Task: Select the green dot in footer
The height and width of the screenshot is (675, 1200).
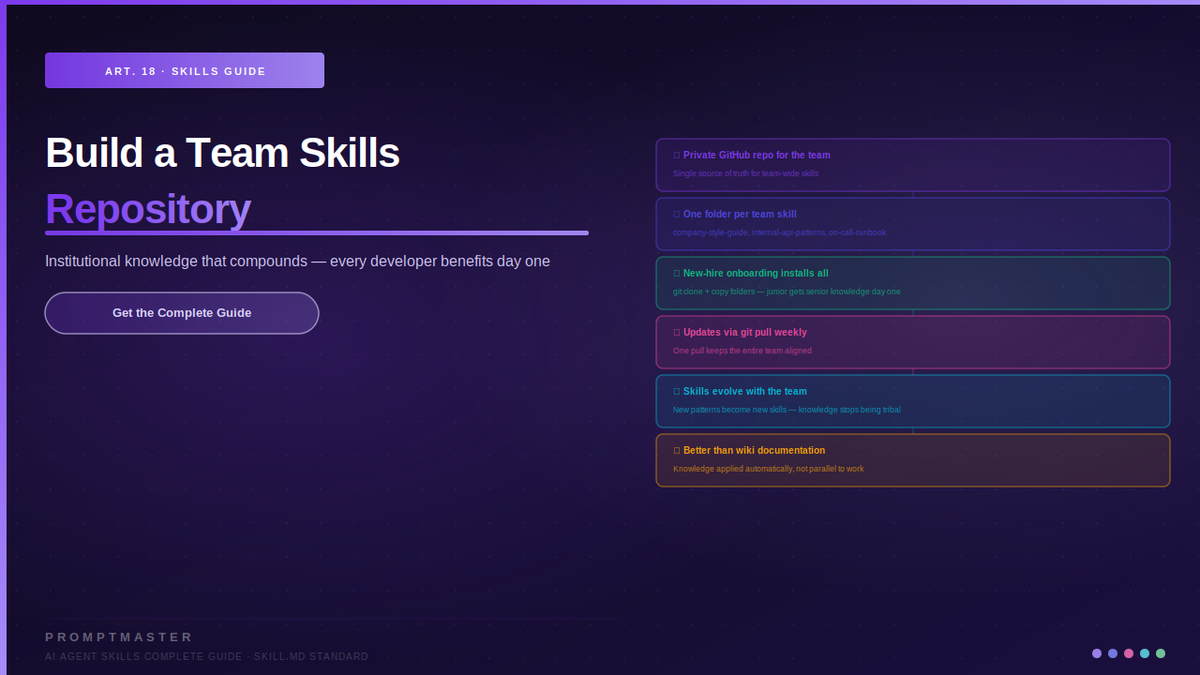Action: click(1161, 653)
